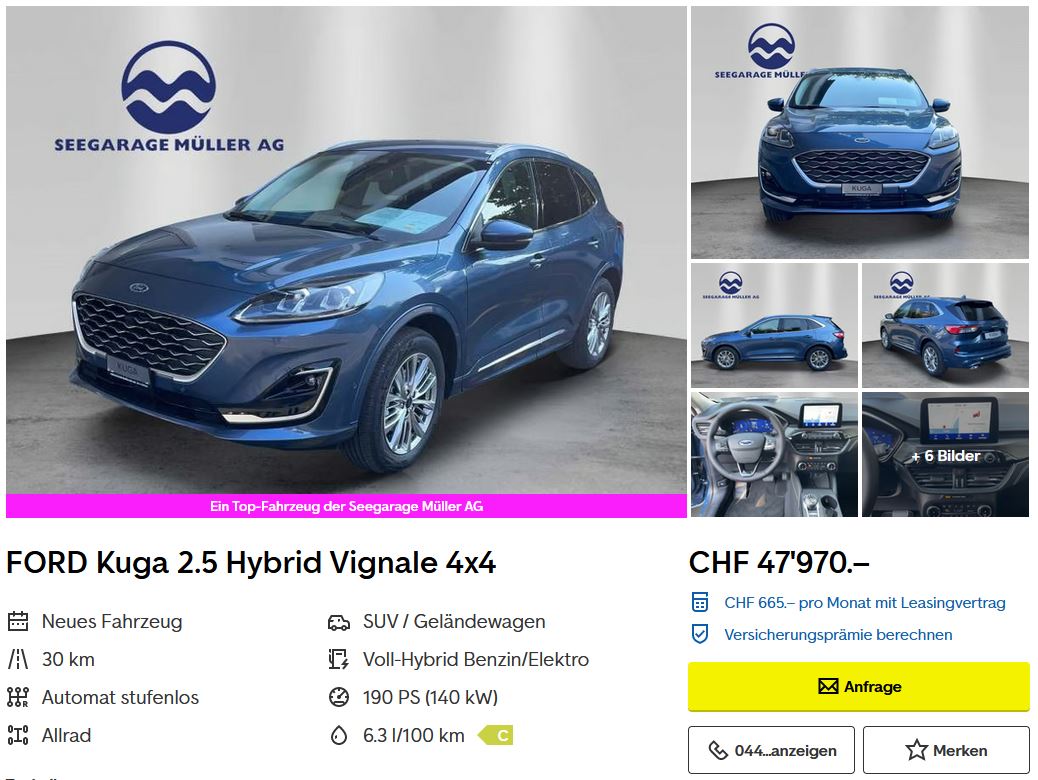
Task: Click the speedometer icon next to 190 PS
Action: [338, 697]
